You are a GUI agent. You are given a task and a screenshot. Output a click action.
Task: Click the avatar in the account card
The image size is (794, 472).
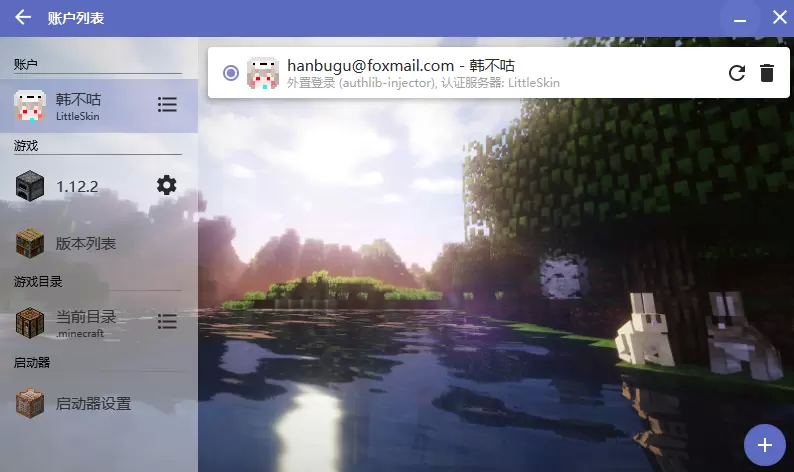[263, 73]
